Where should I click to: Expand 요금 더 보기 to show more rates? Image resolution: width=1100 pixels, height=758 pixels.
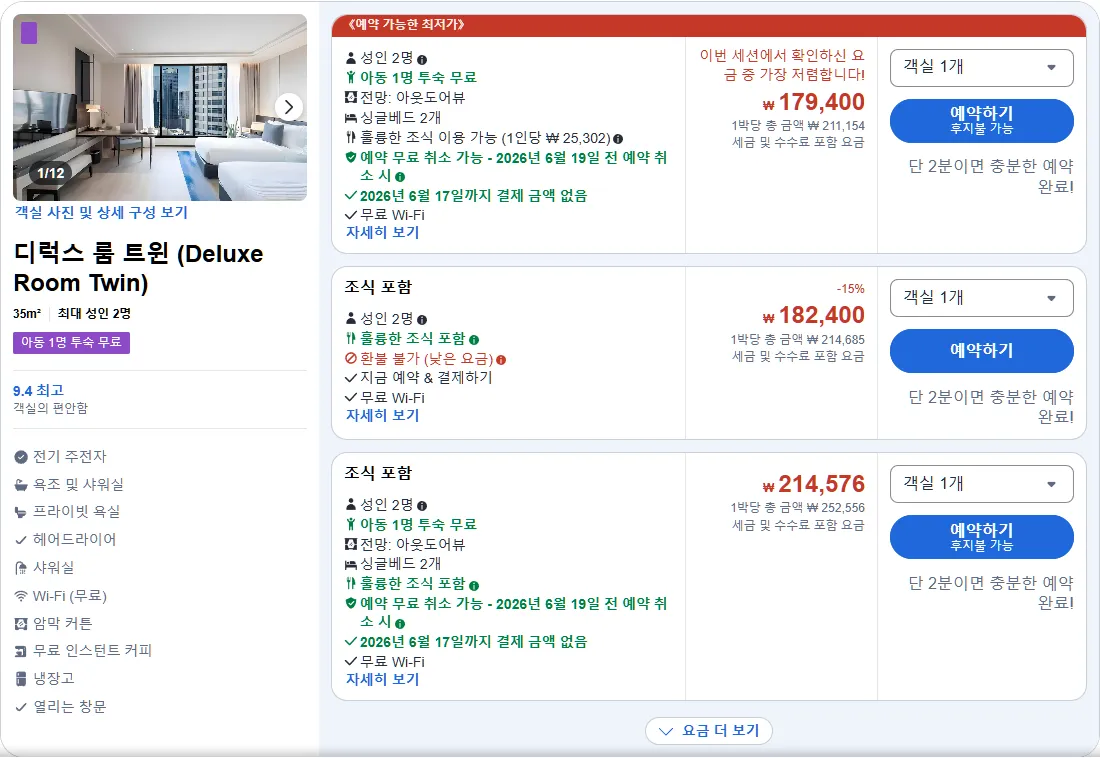(x=709, y=731)
